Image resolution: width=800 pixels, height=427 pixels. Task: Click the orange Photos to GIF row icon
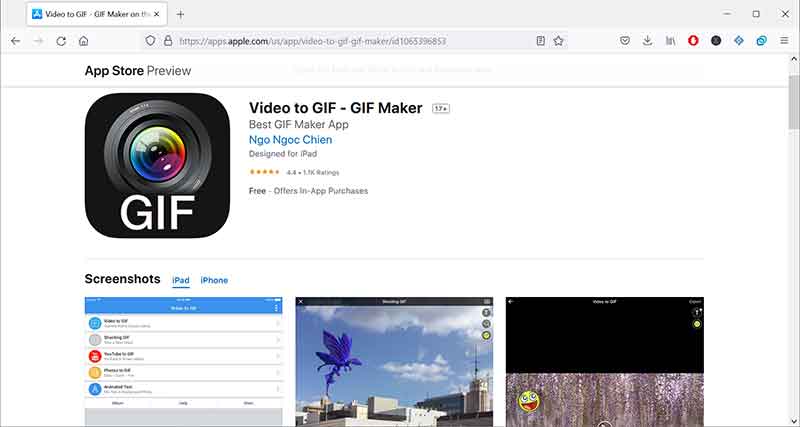point(95,372)
